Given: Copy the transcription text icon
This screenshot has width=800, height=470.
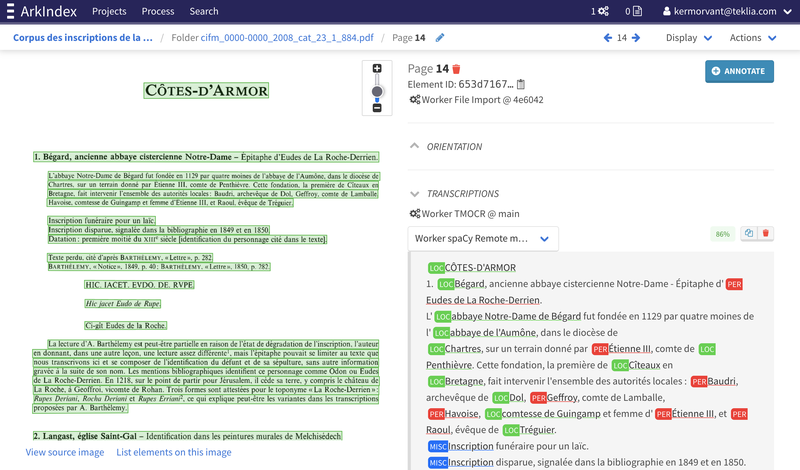Looking at the screenshot, I should 748,233.
